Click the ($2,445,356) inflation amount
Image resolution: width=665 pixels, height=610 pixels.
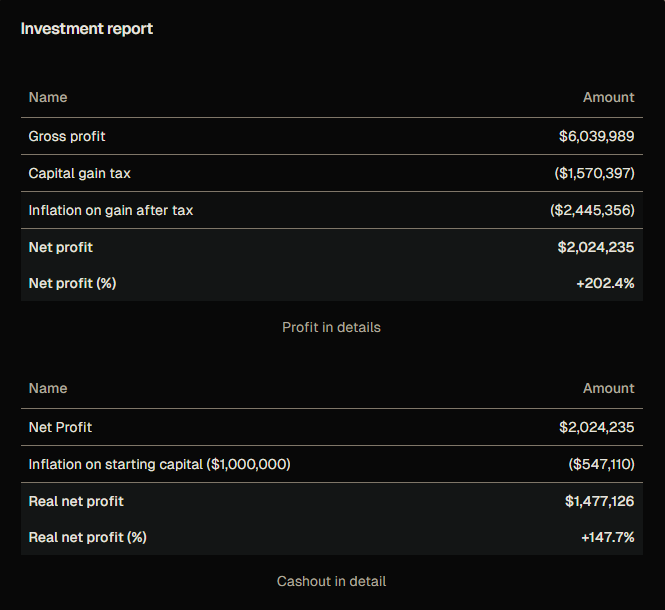[592, 210]
